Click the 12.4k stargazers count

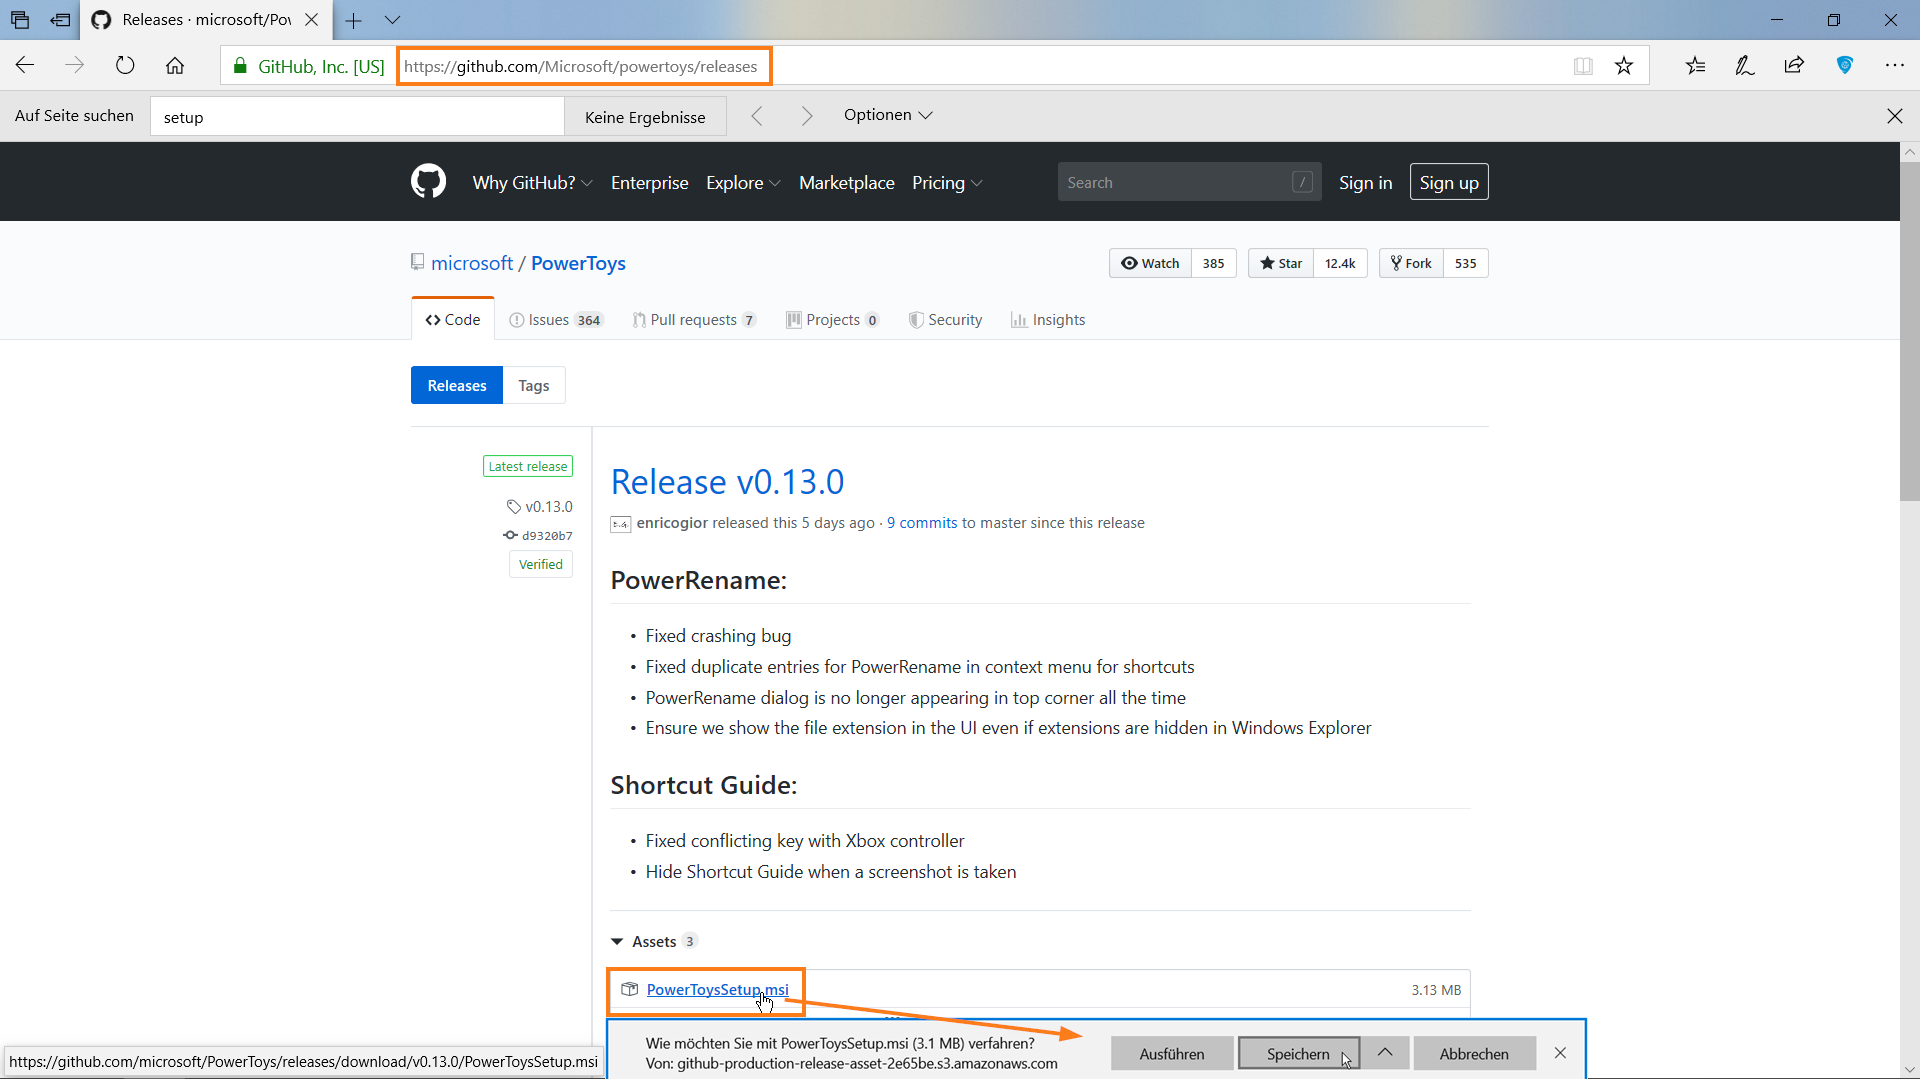click(1340, 263)
